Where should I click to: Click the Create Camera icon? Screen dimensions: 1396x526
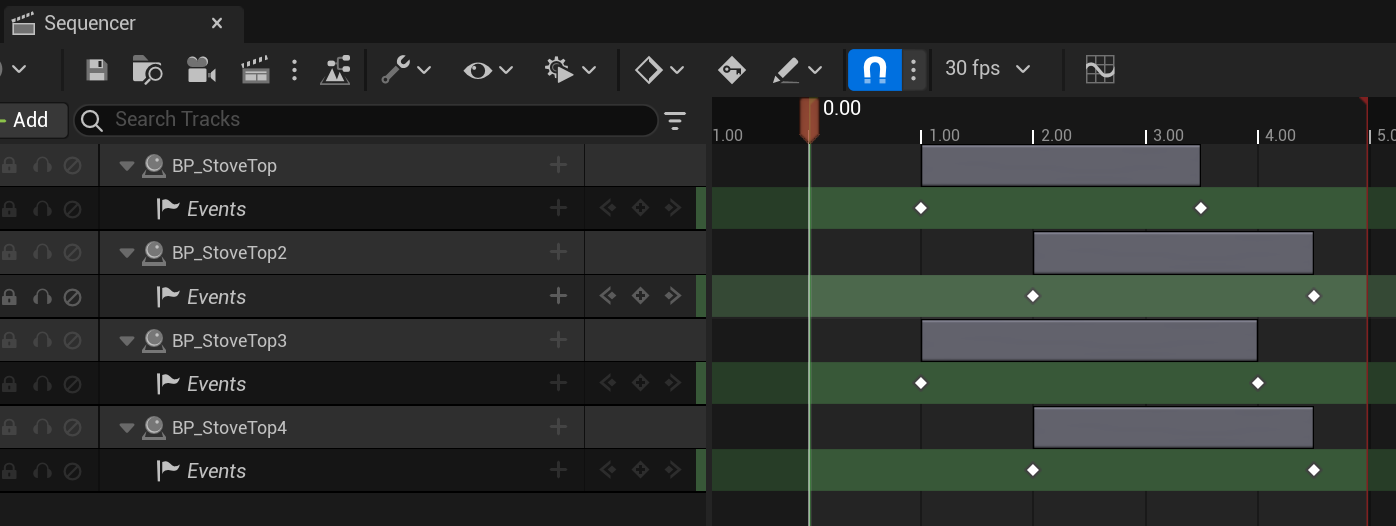[x=201, y=70]
